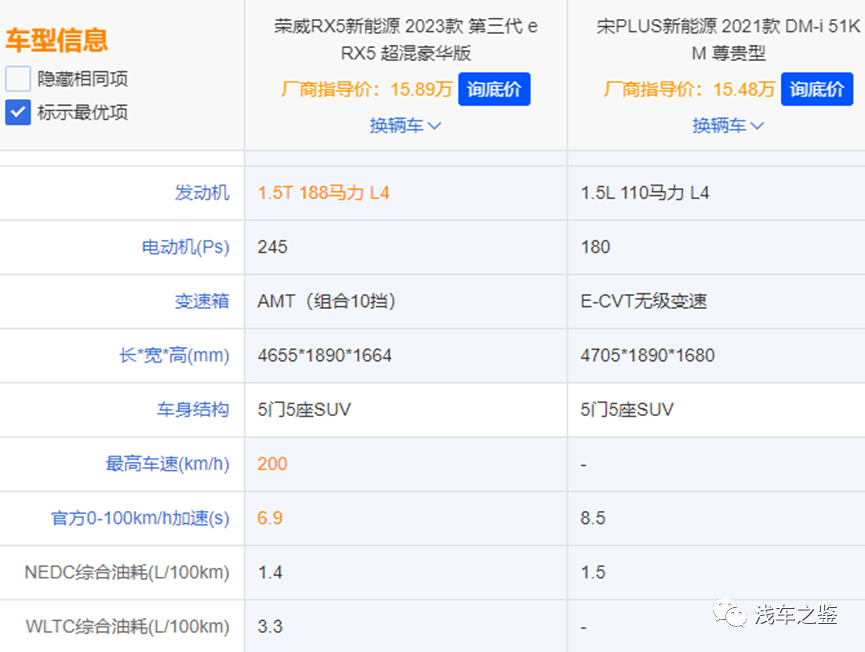Screen dimensions: 865x652
Task: Select 5门5座SUV in the 宋PLUS column
Action: click(x=627, y=409)
